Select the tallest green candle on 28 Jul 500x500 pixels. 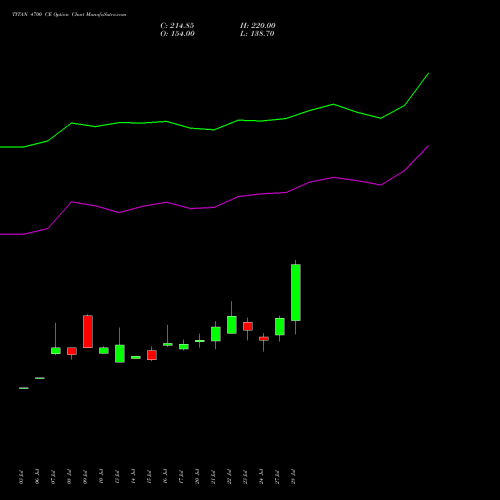(x=296, y=292)
